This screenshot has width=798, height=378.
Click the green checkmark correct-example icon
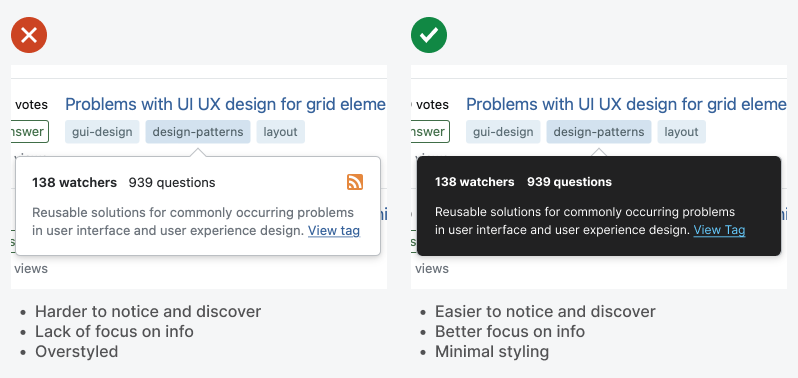429,35
